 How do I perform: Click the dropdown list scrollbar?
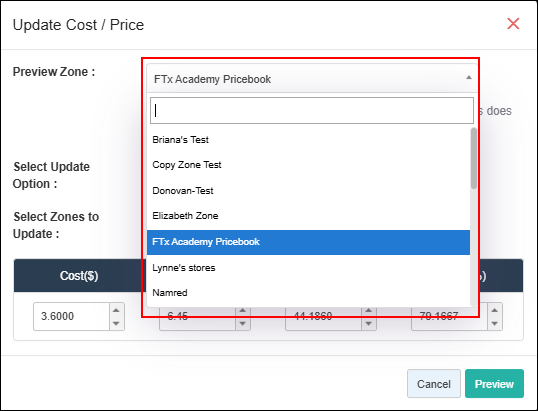click(473, 158)
